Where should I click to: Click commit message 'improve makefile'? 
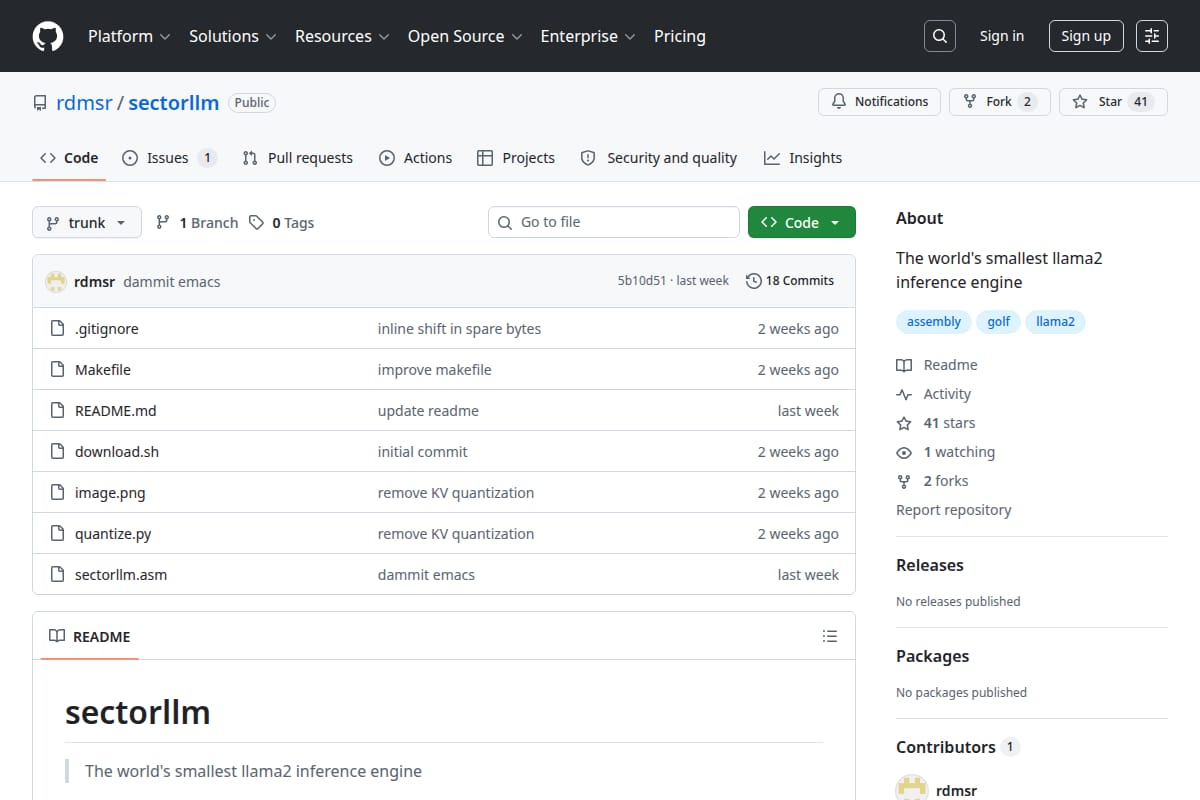tap(434, 370)
